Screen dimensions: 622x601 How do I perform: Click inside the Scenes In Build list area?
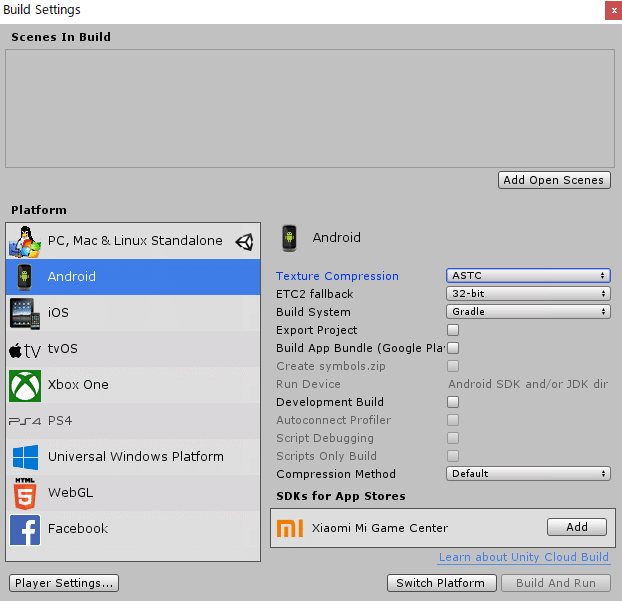coord(310,108)
